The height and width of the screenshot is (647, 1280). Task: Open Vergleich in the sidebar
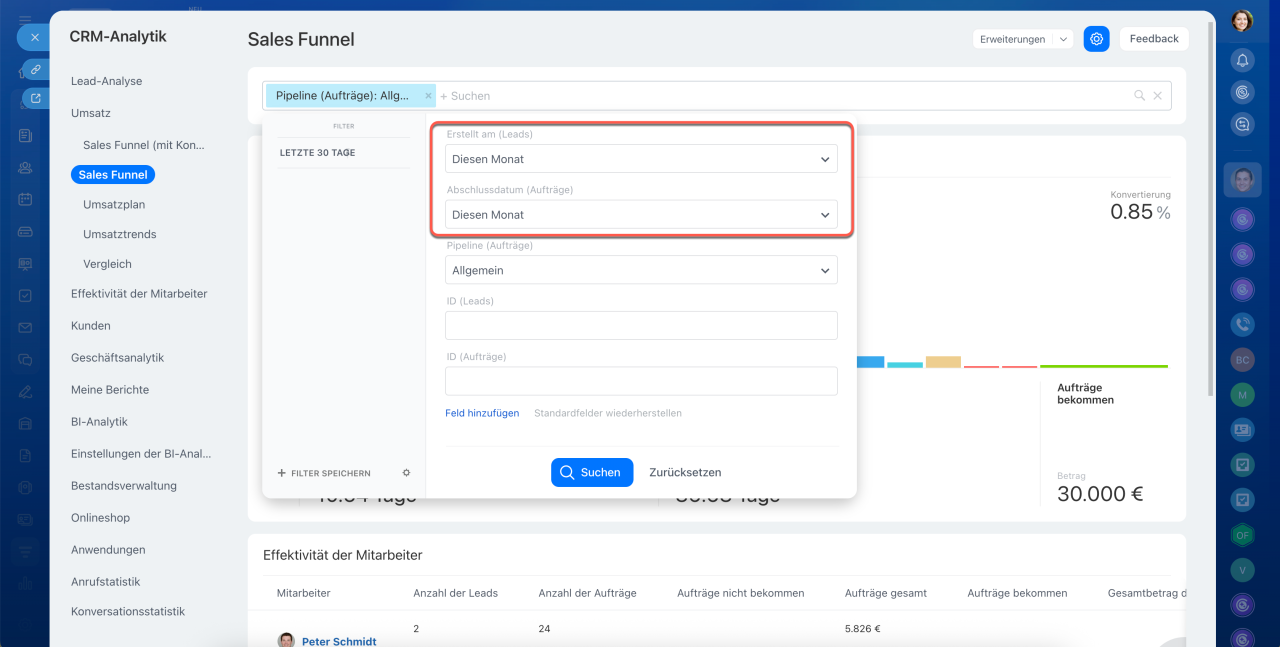click(x=107, y=264)
